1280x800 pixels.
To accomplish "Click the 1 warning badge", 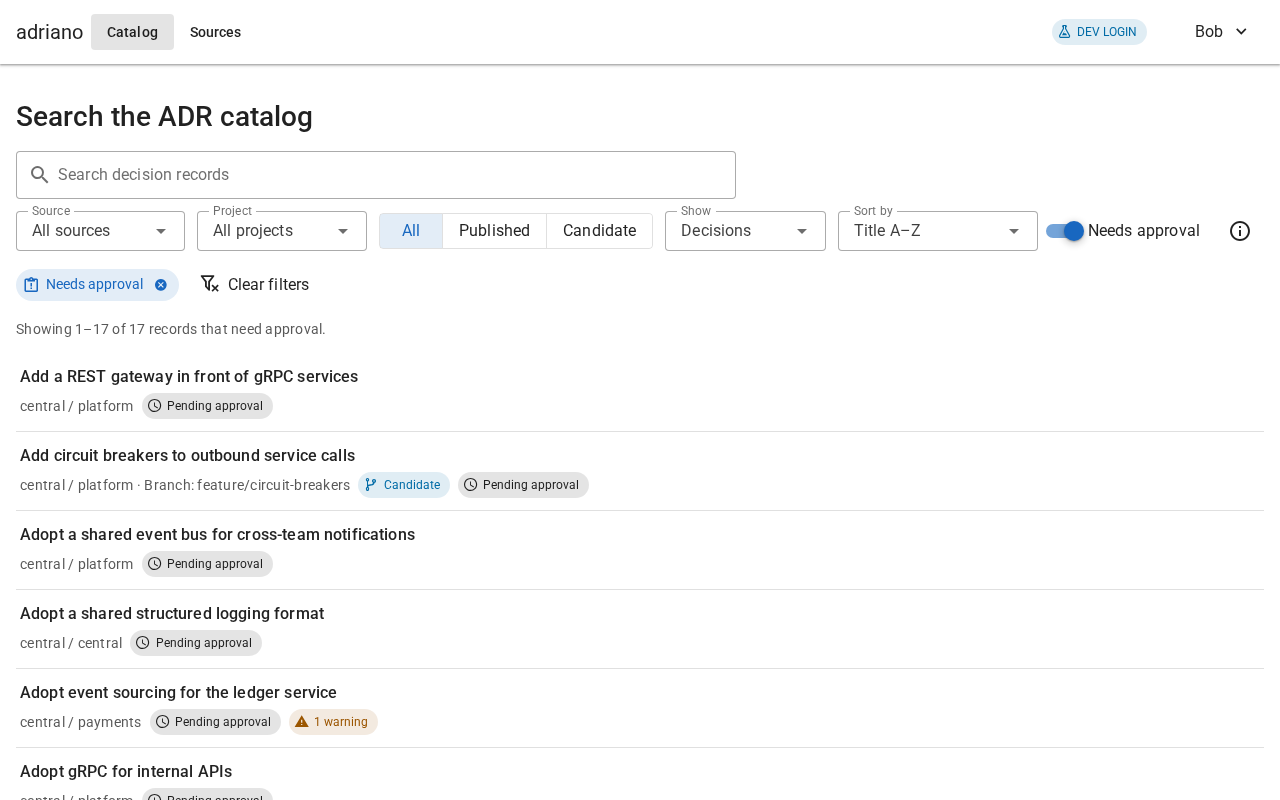I will 333,722.
